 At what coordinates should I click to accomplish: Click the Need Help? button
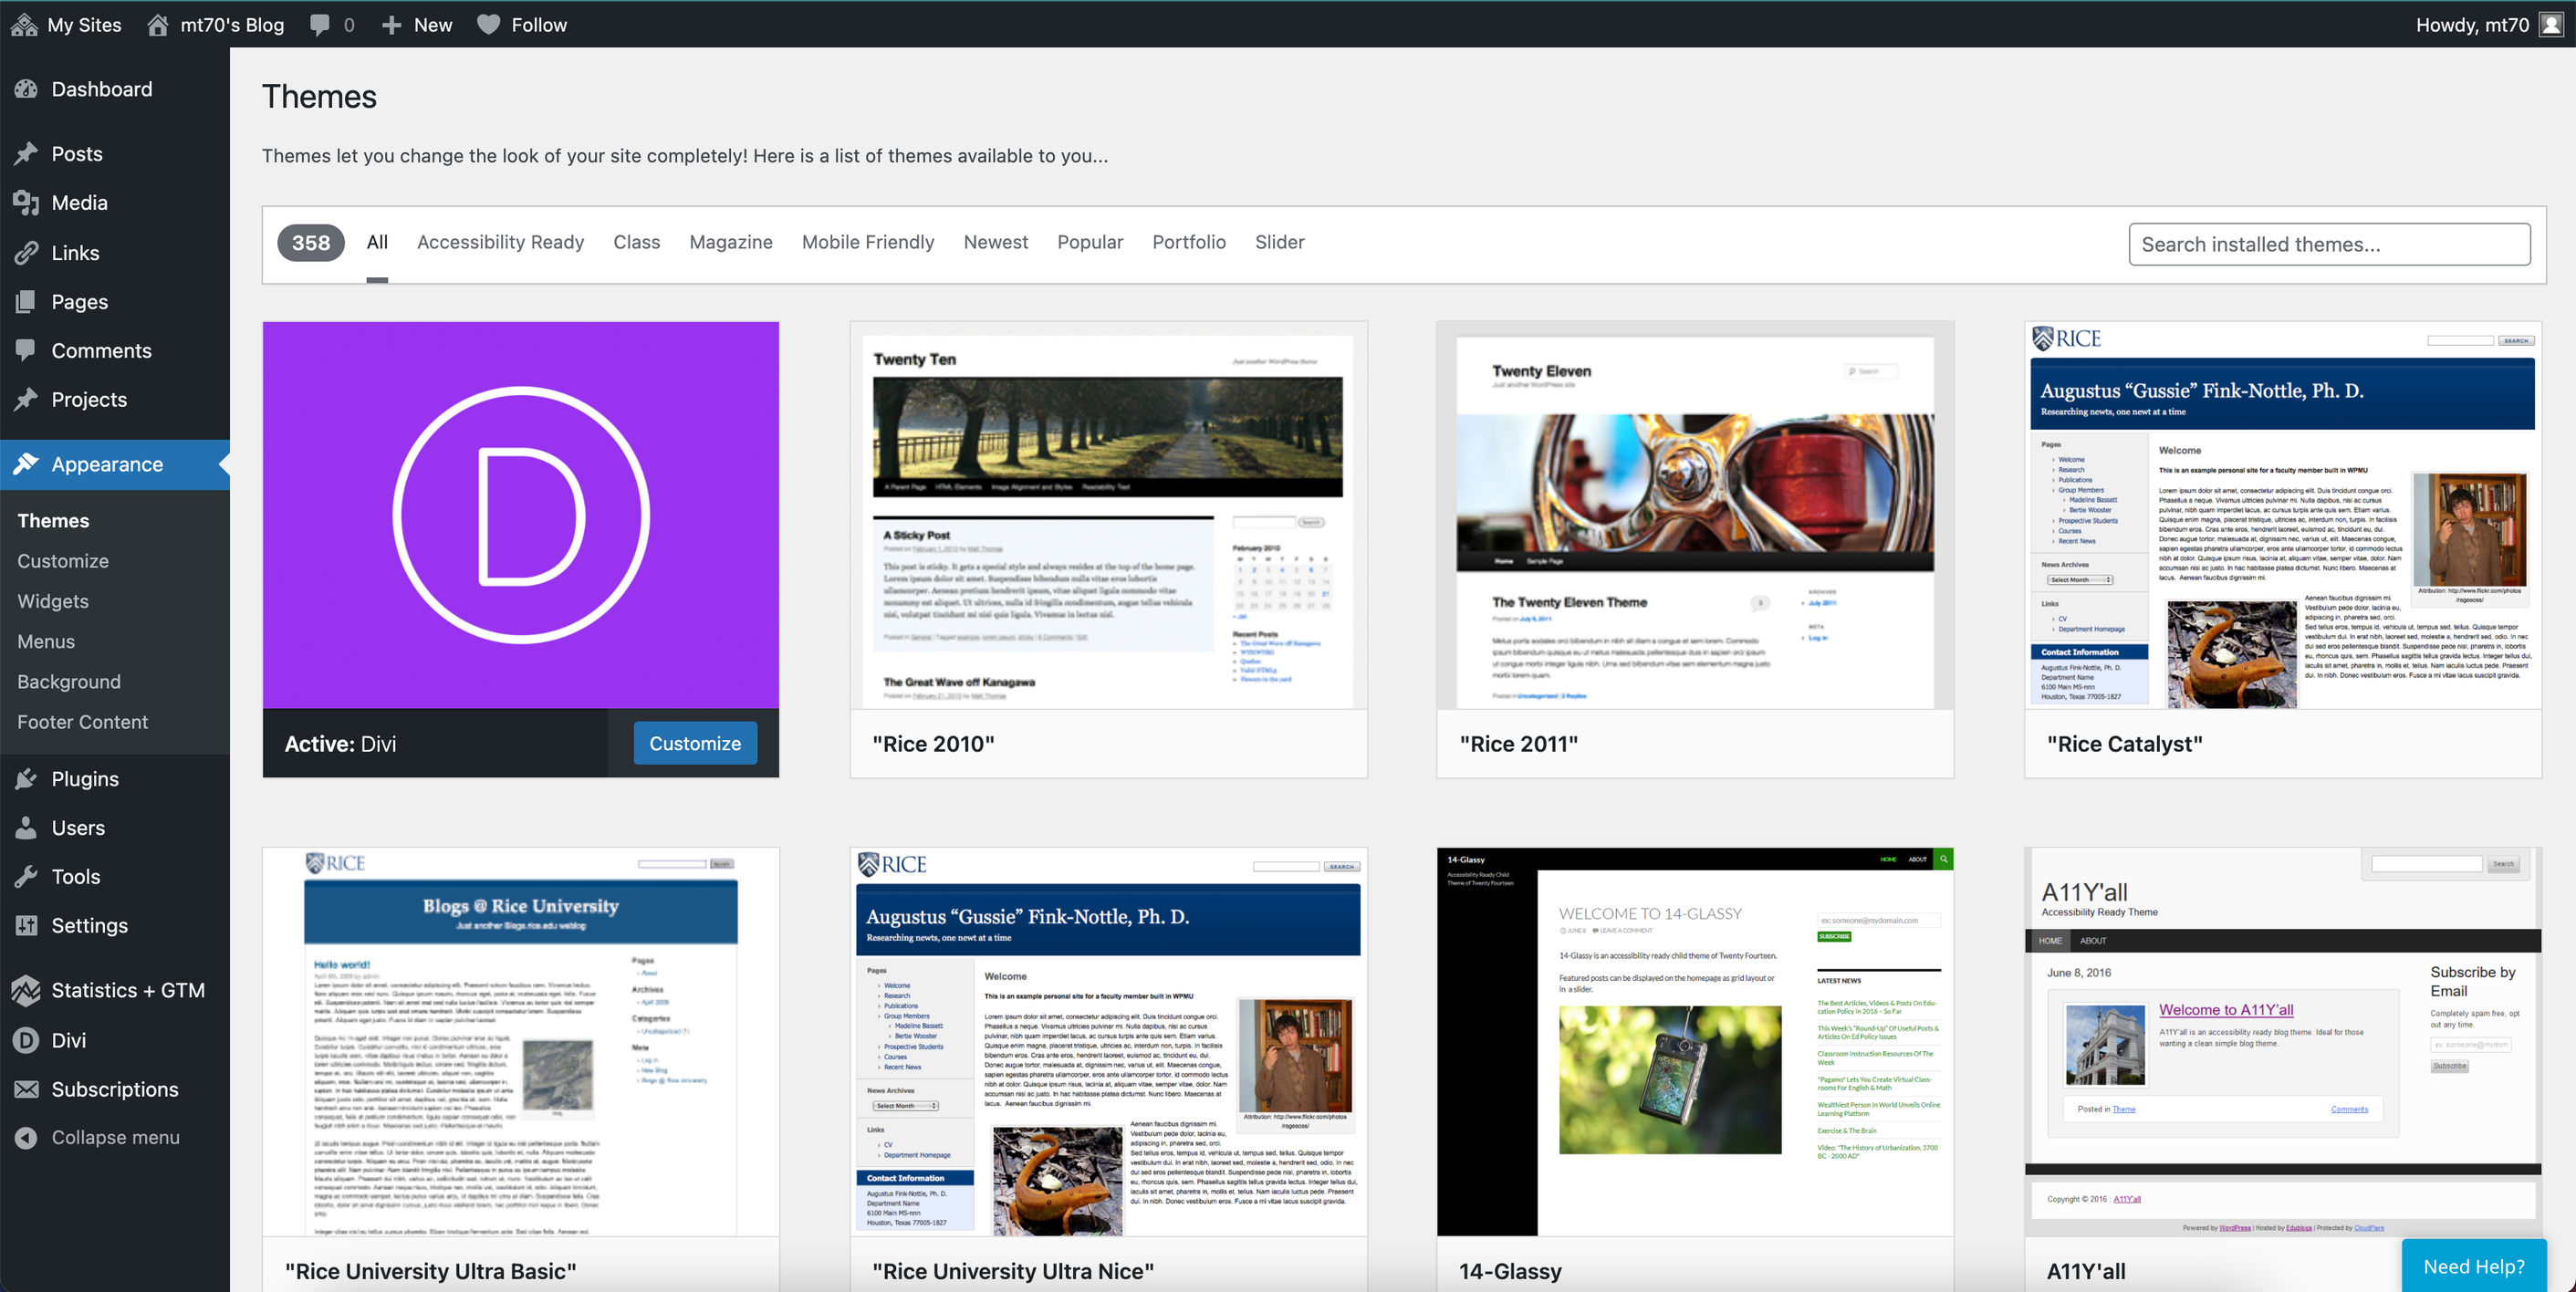(2474, 1266)
